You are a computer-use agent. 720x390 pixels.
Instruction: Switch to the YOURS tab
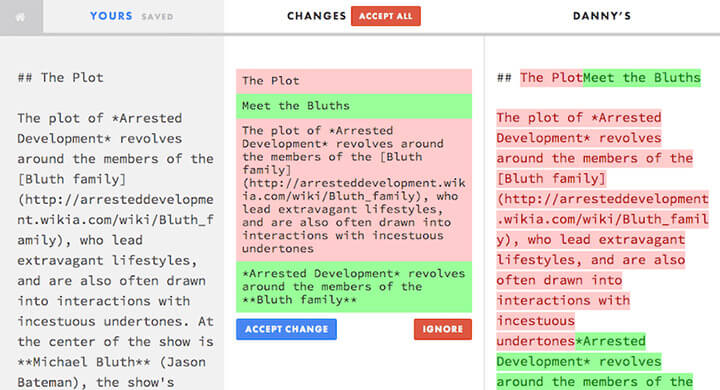coord(111,16)
